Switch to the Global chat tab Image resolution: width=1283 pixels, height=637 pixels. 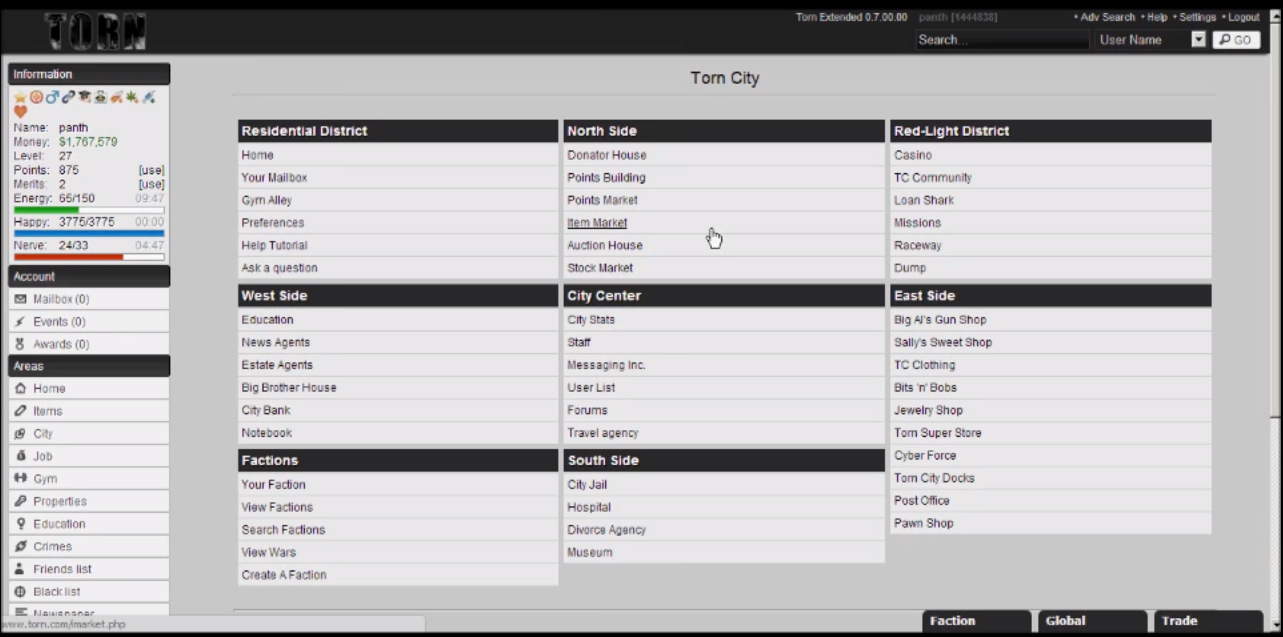[1091, 621]
